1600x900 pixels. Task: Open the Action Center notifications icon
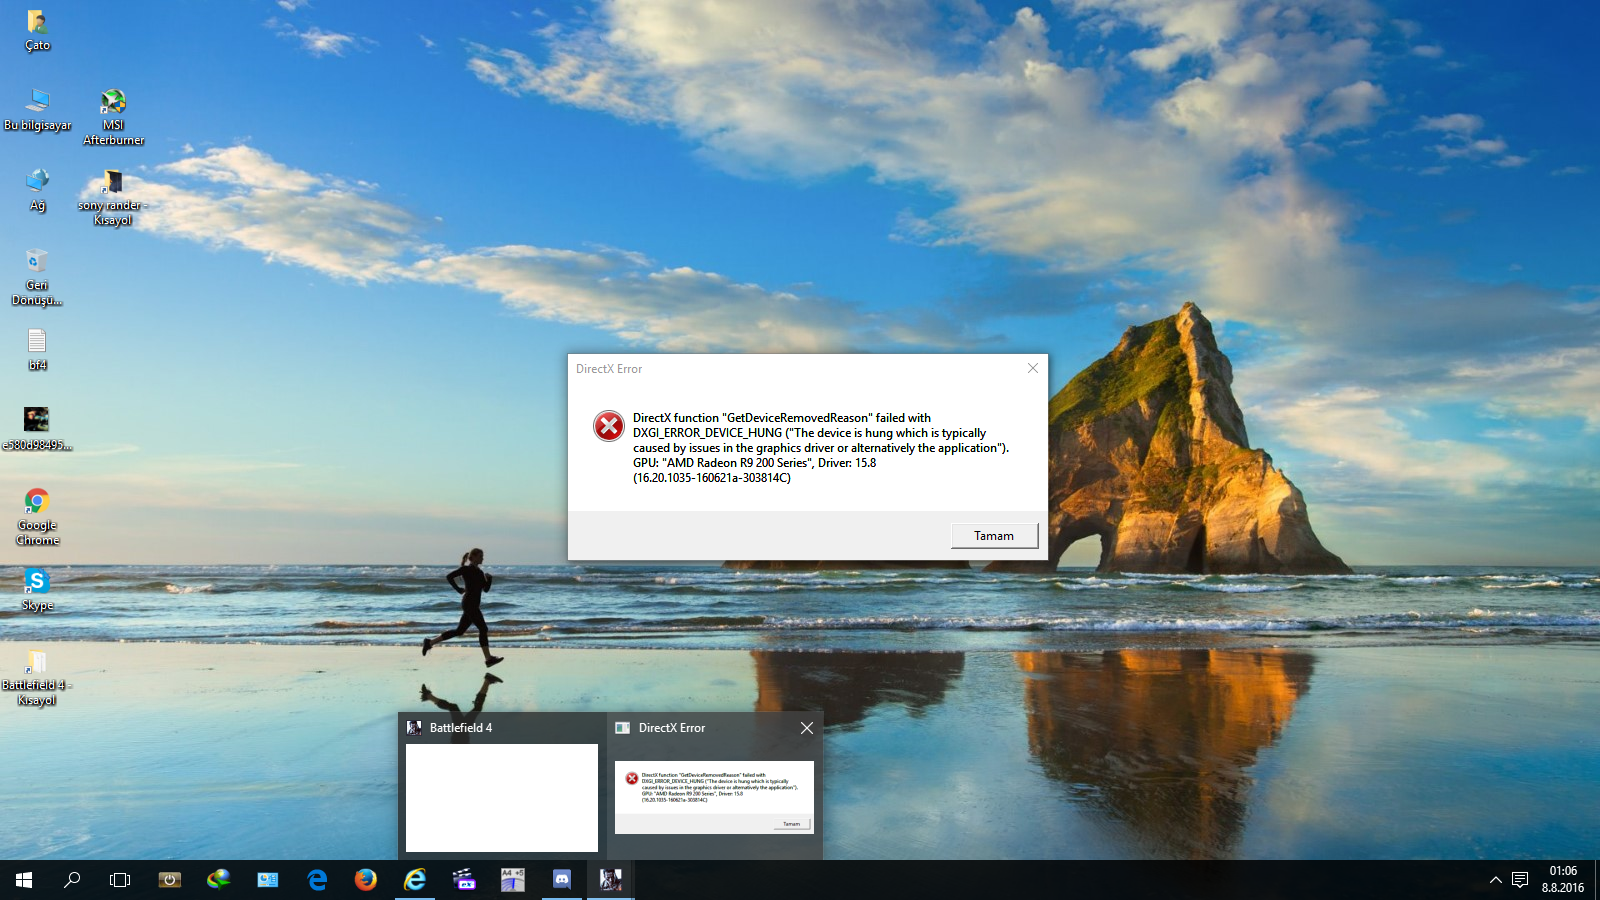pos(1520,880)
